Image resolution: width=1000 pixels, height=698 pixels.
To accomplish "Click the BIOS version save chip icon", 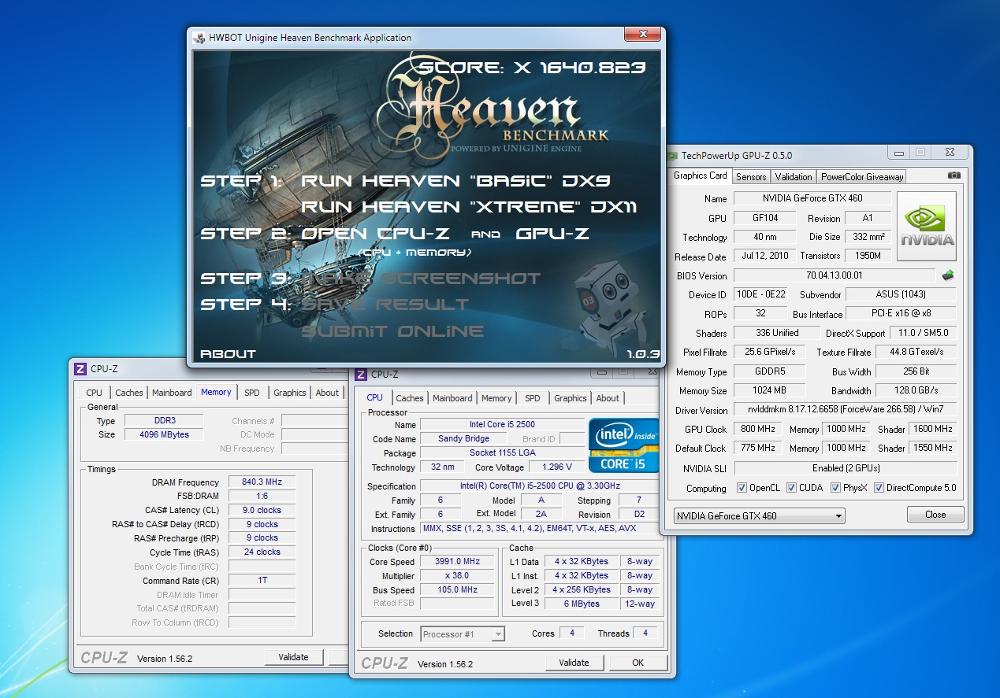I will (948, 276).
